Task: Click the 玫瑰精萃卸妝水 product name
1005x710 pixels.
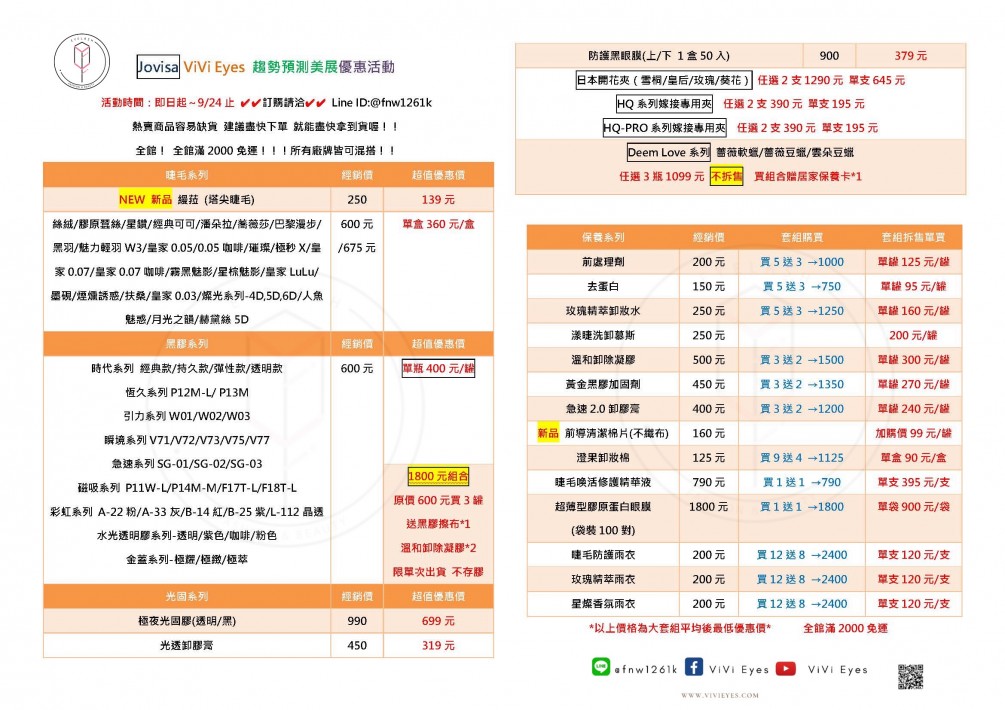Action: pyautogui.click(x=603, y=311)
